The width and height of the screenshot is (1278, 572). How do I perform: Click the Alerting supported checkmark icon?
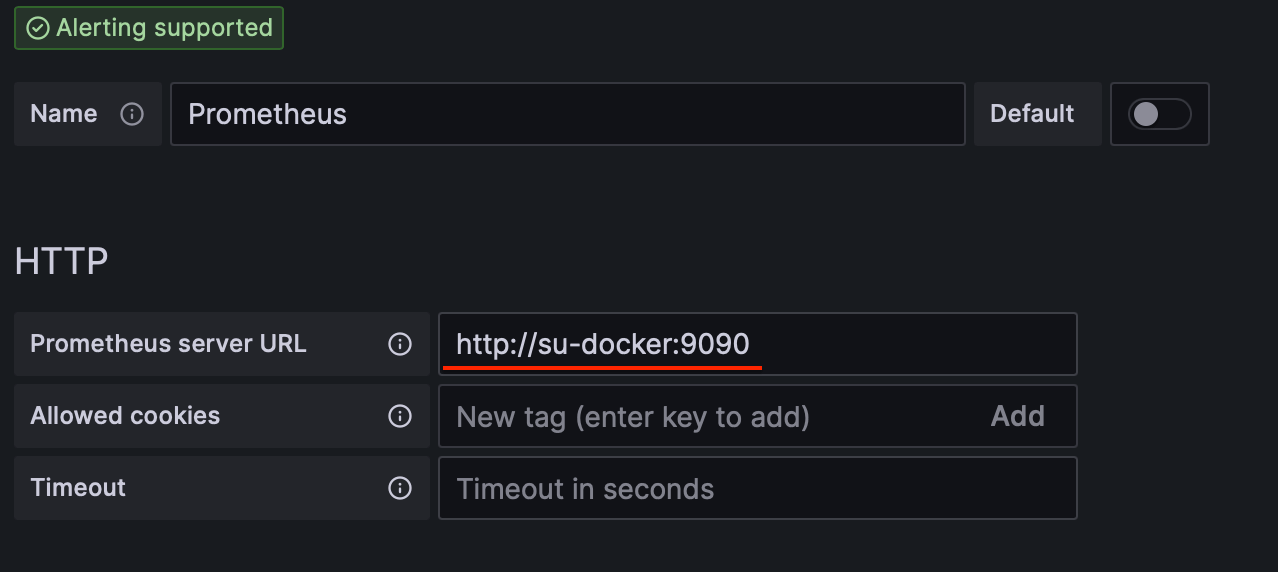click(38, 28)
